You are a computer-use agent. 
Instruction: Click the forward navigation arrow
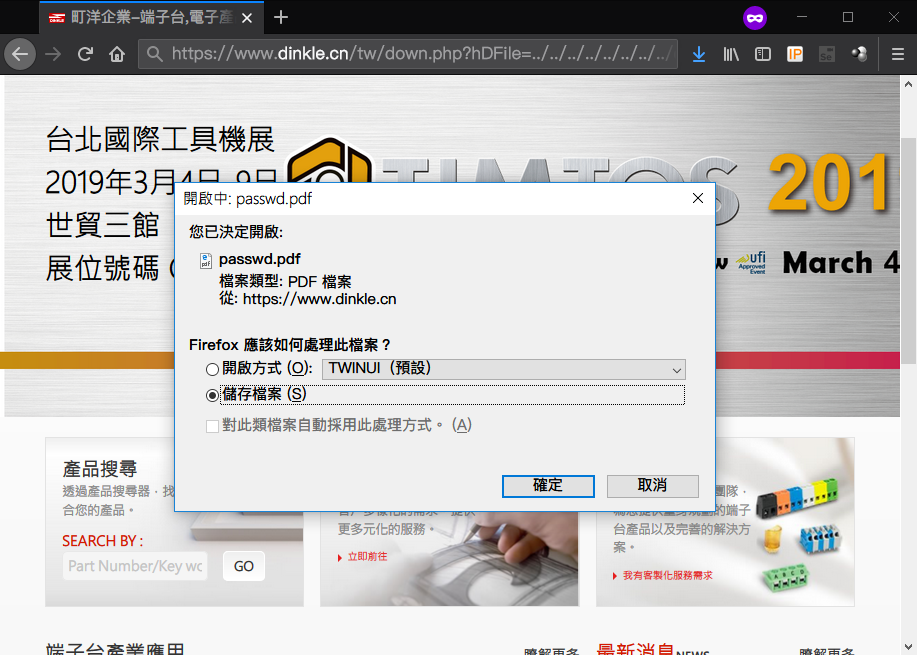[x=53, y=54]
